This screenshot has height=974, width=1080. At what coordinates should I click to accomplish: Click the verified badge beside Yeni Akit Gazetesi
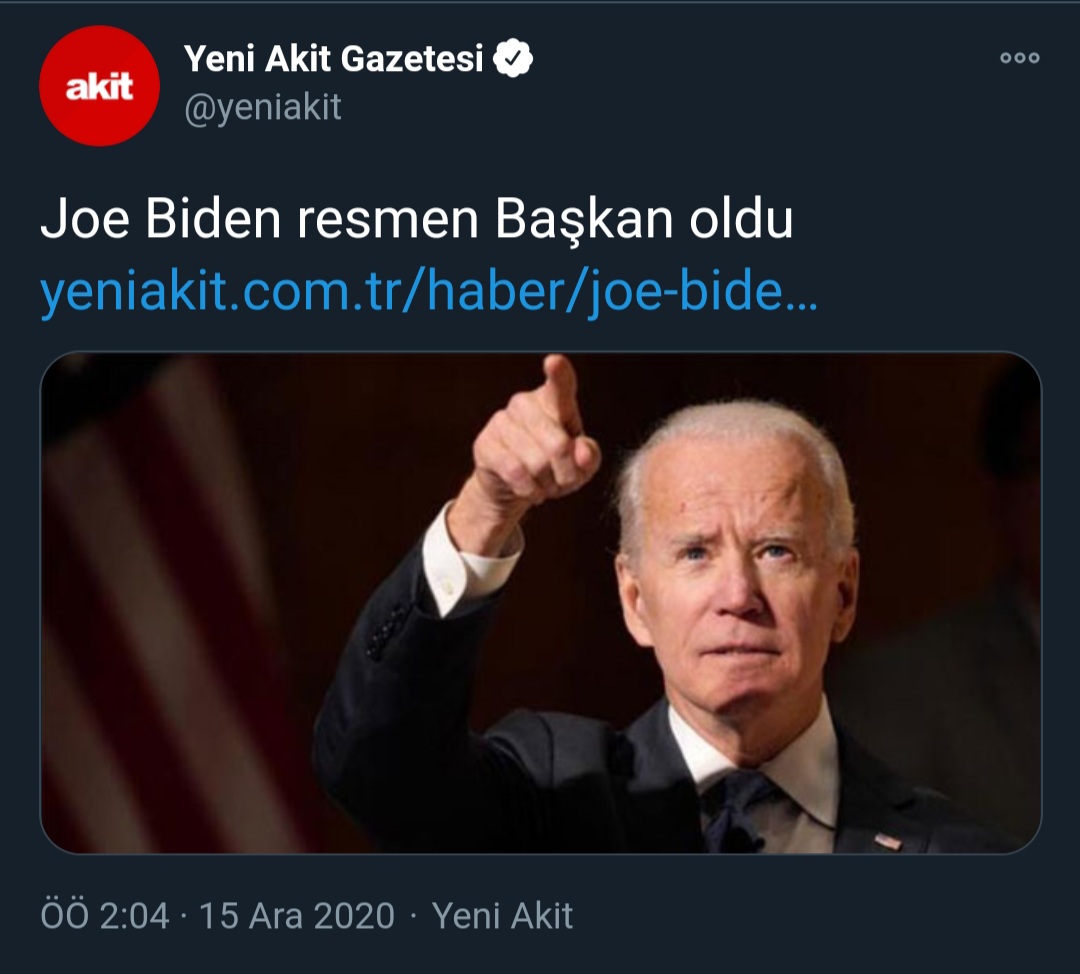513,59
